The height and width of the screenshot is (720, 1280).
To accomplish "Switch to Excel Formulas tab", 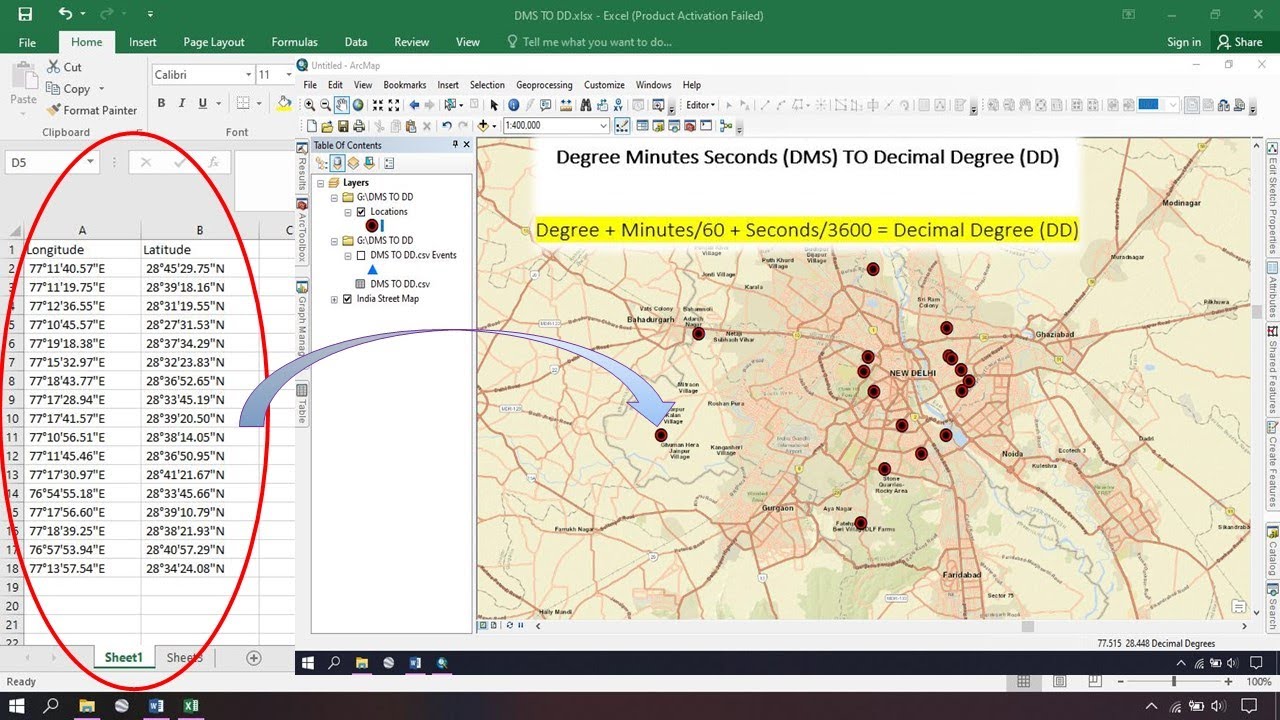I will pyautogui.click(x=294, y=42).
